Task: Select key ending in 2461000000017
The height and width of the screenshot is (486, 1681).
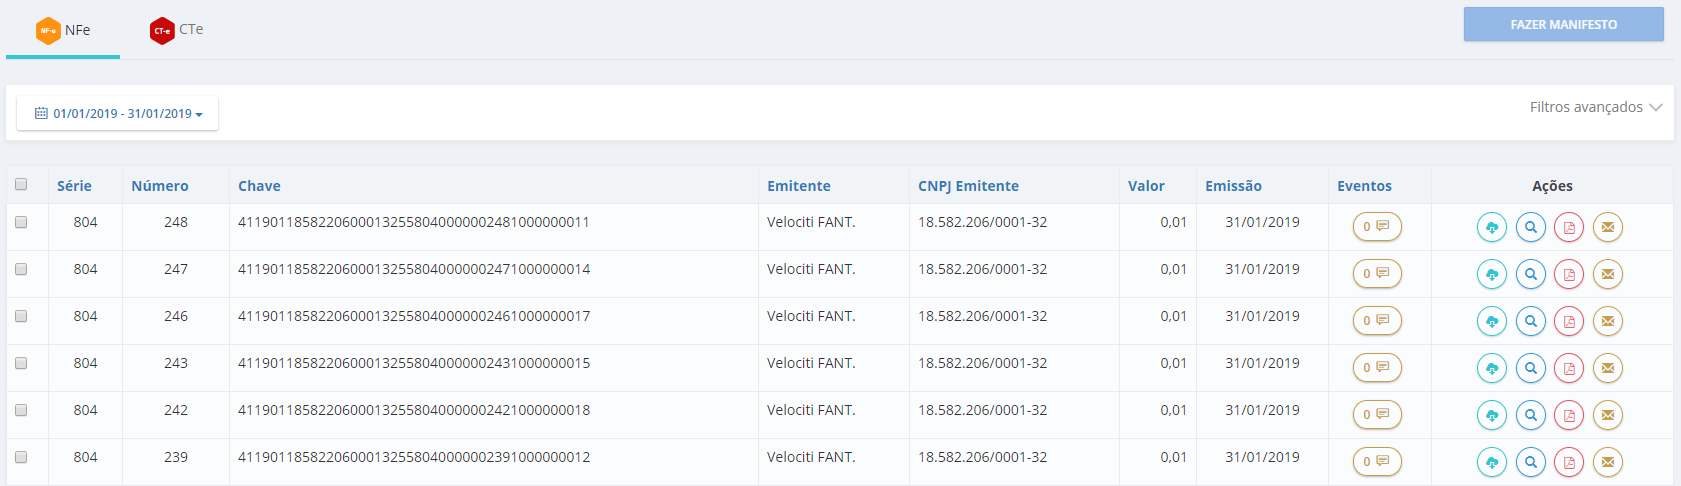Action: tap(414, 316)
